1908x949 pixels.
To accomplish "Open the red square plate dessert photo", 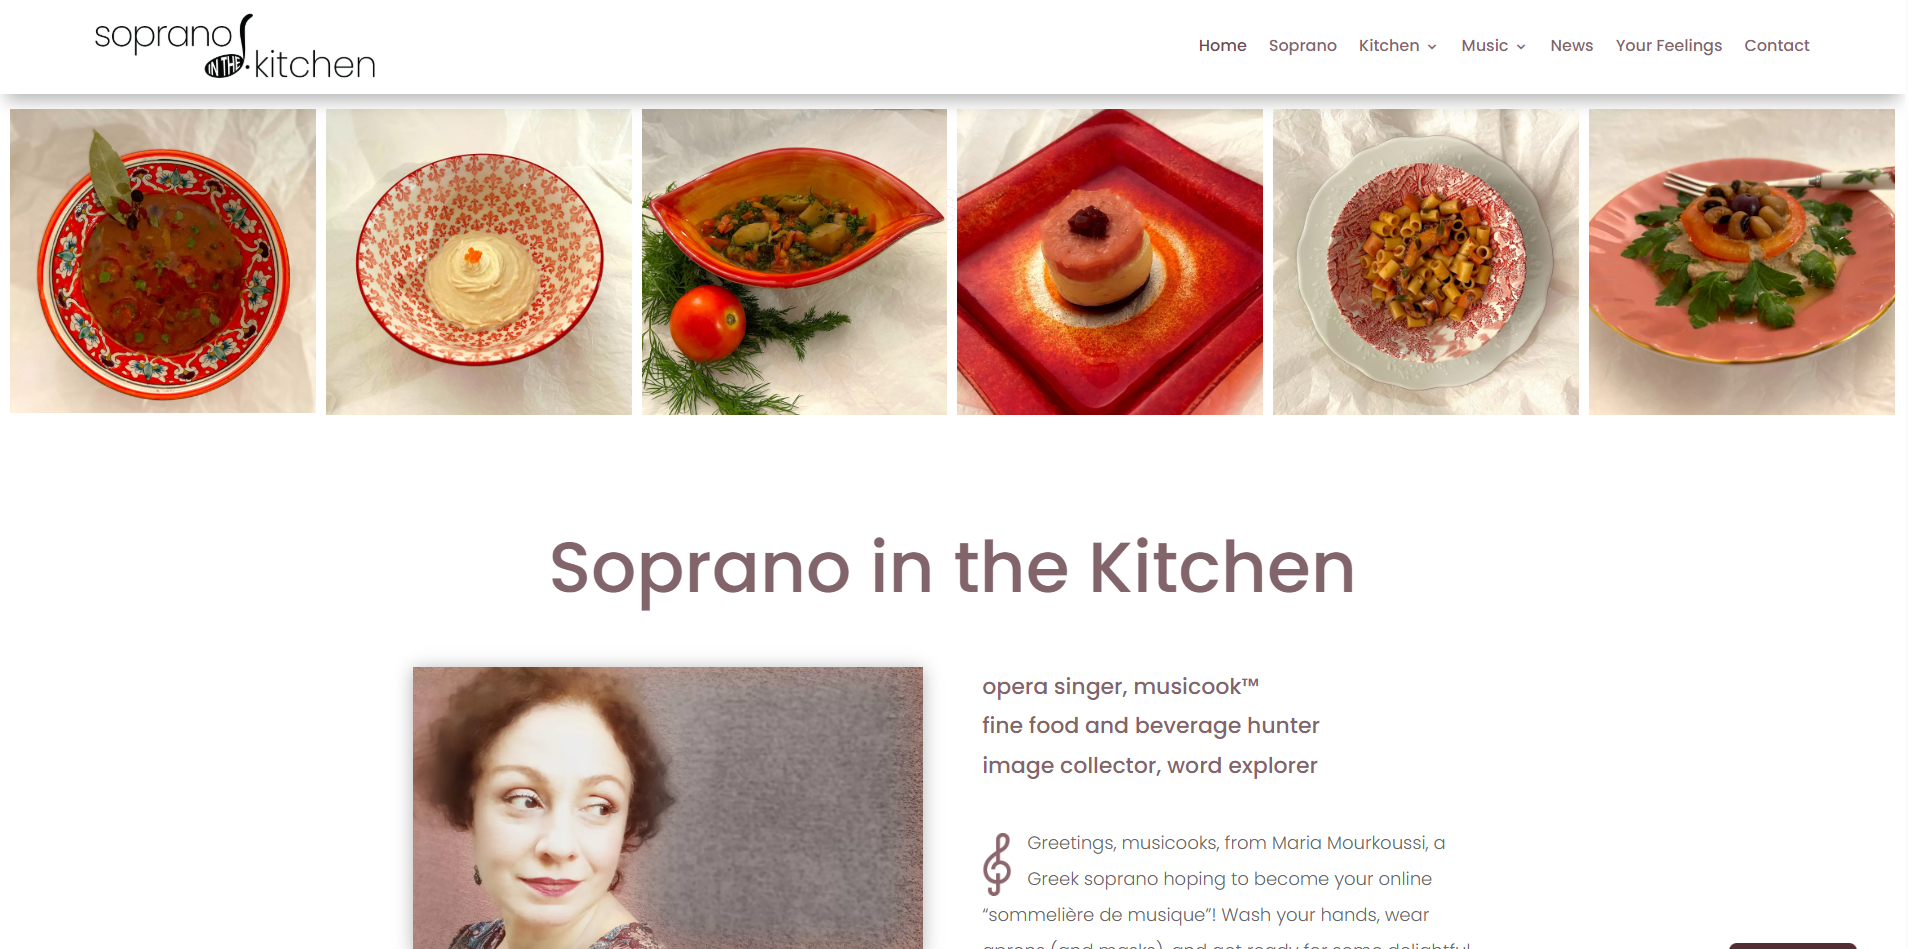I will pos(1110,262).
